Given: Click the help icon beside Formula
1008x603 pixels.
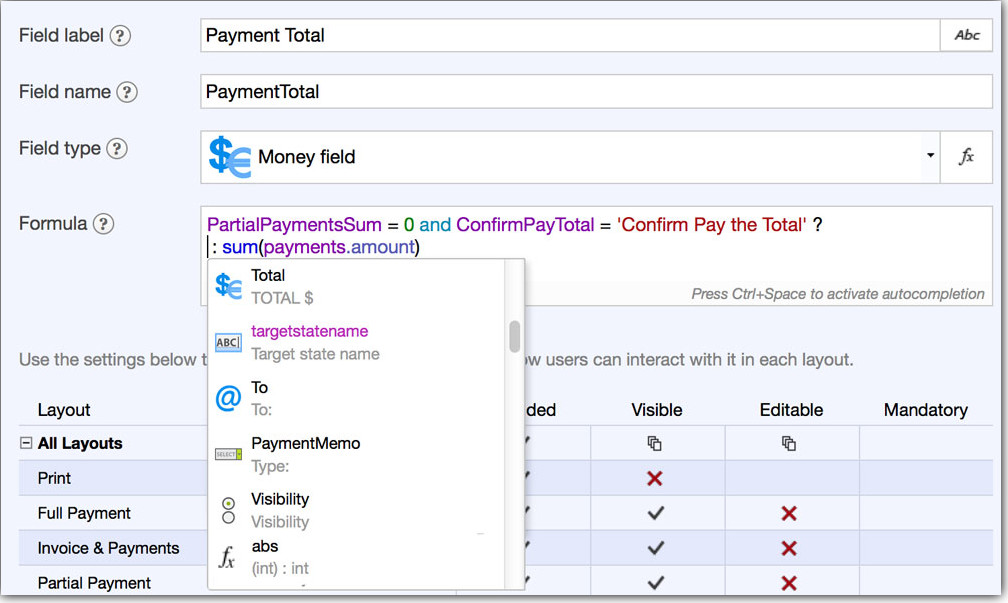Looking at the screenshot, I should pyautogui.click(x=103, y=224).
